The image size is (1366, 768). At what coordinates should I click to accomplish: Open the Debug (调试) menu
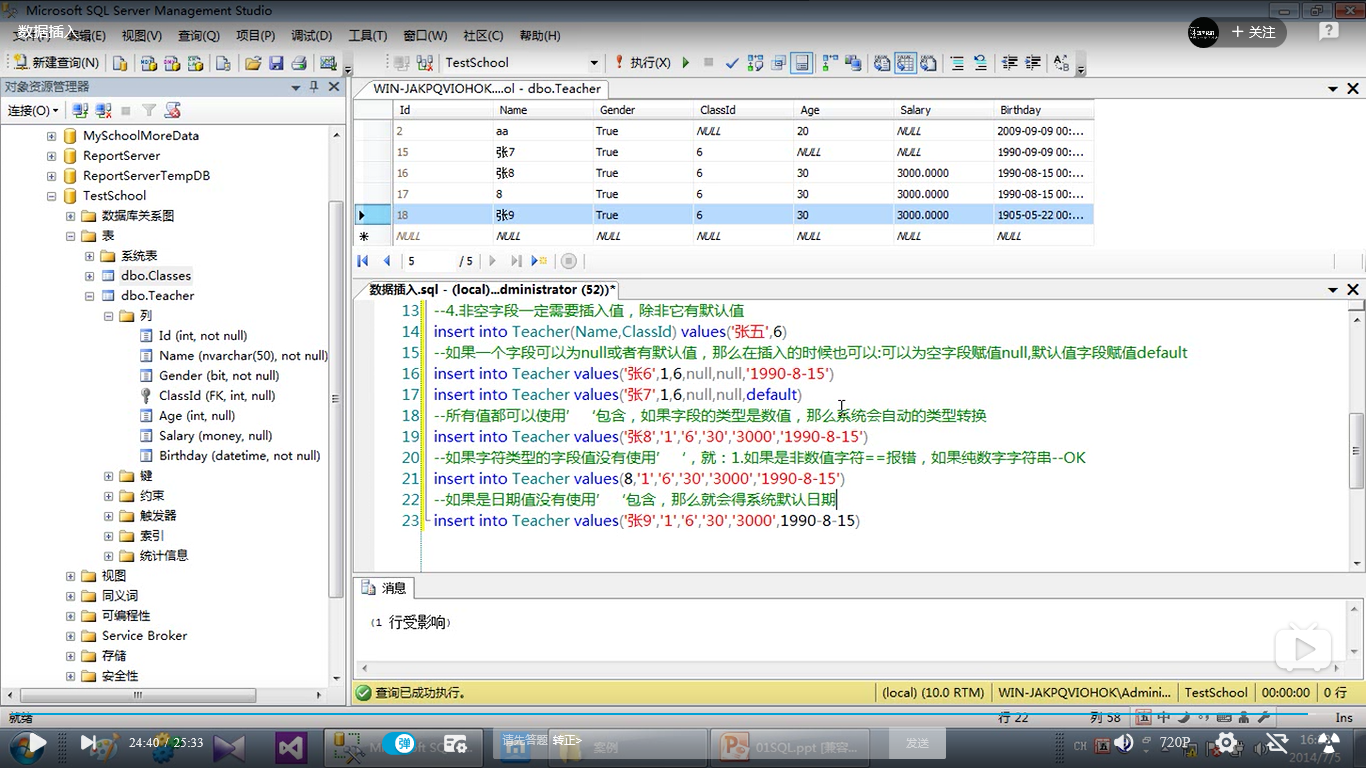click(311, 35)
